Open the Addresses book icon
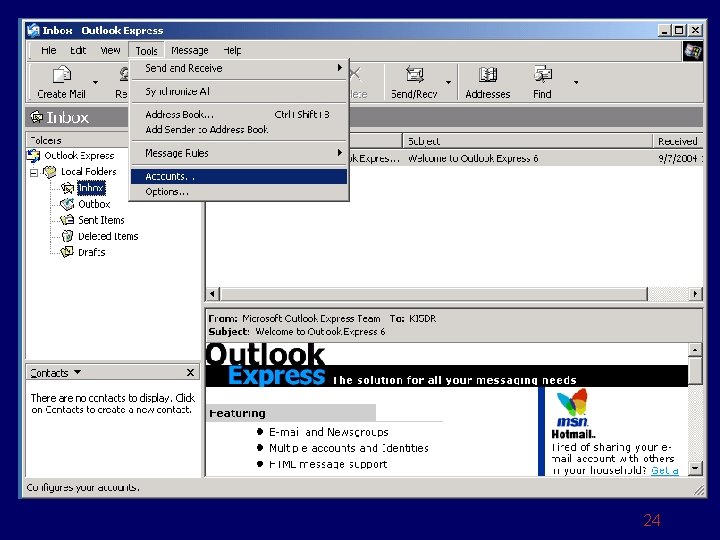Image resolution: width=720 pixels, height=540 pixels. tap(487, 74)
